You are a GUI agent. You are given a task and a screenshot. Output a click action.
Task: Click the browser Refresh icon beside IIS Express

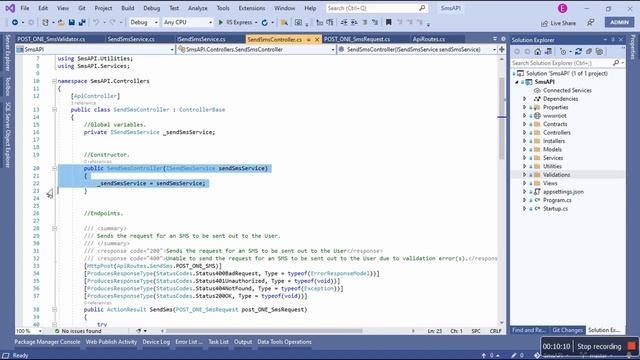pos(264,22)
